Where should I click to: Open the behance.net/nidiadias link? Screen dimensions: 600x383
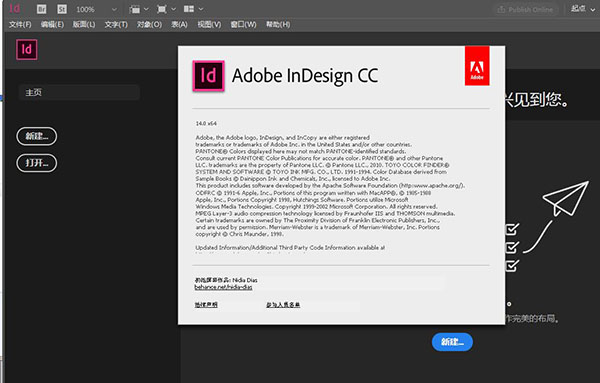[x=223, y=287]
